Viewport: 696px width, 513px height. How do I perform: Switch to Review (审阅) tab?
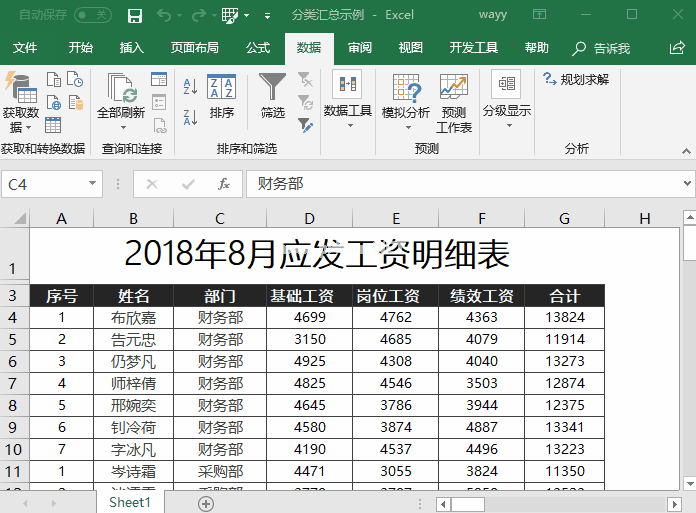pyautogui.click(x=360, y=47)
